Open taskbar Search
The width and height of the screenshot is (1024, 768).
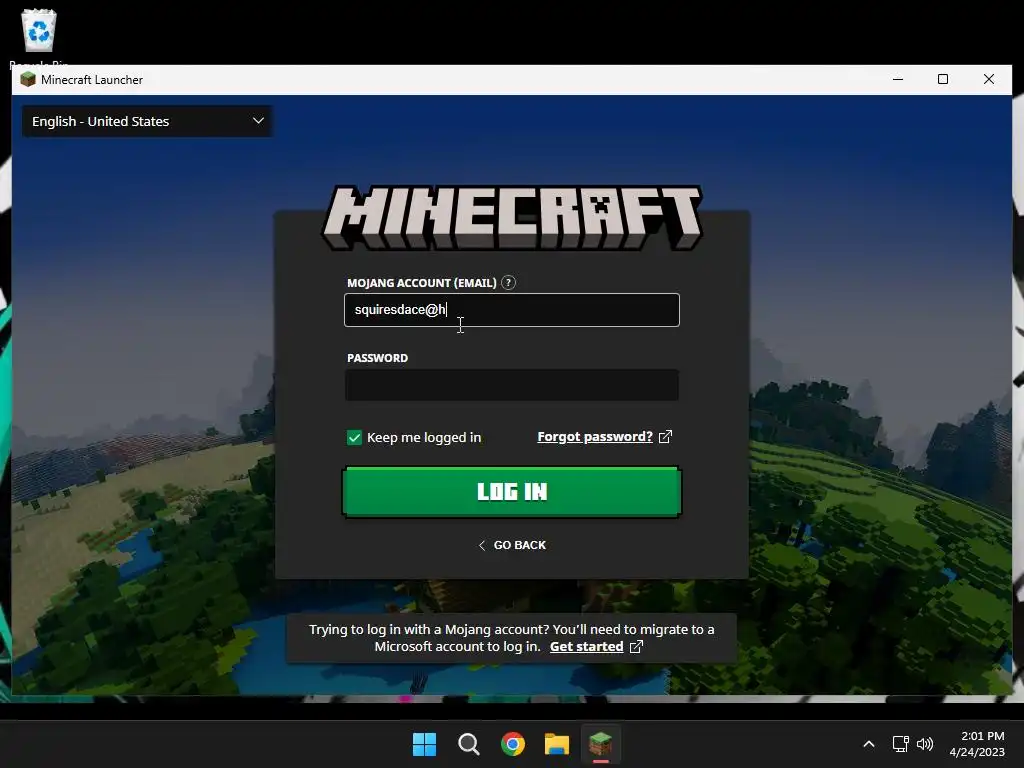(x=469, y=744)
